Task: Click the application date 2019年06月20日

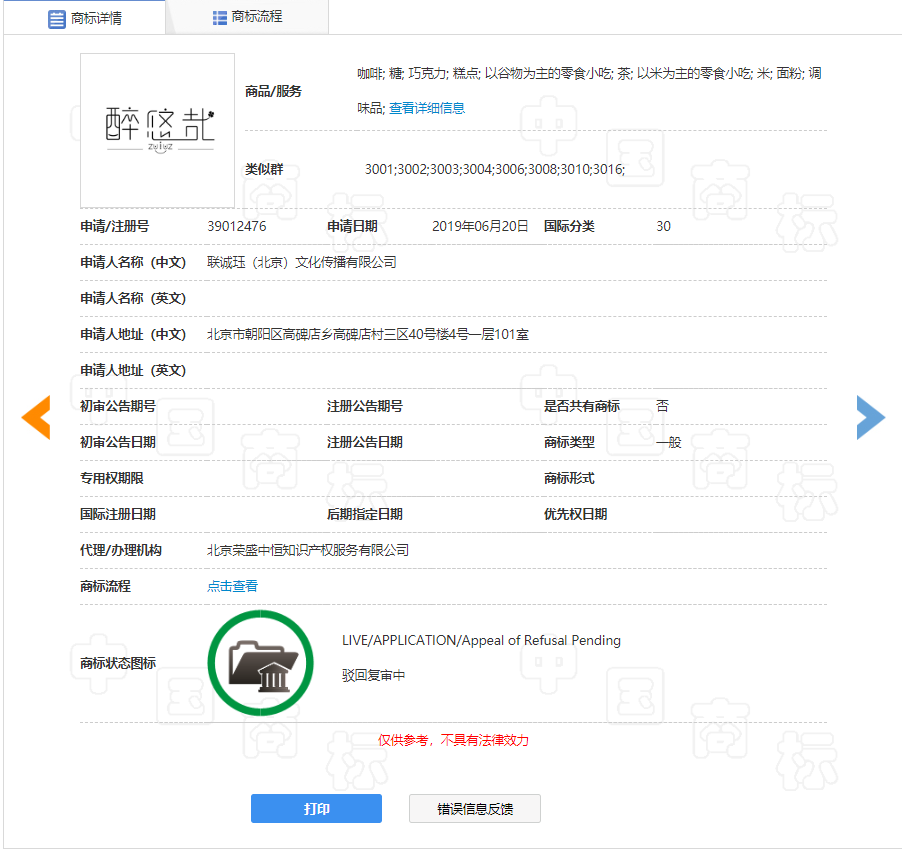Action: [x=480, y=226]
